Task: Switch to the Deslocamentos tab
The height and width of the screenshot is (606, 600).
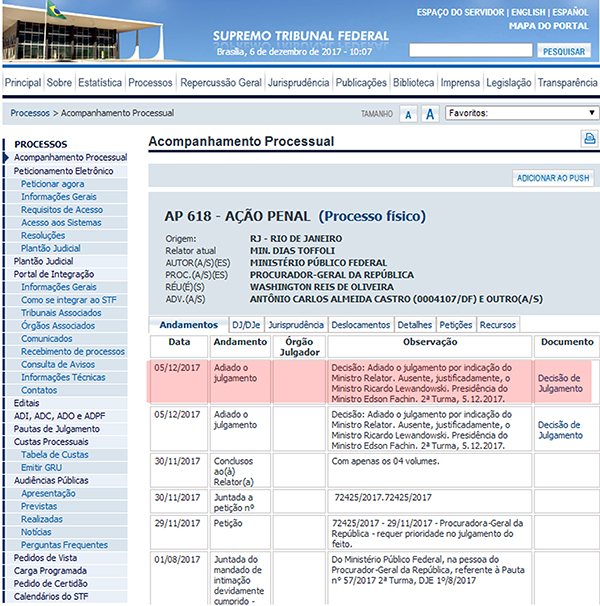Action: tap(361, 325)
